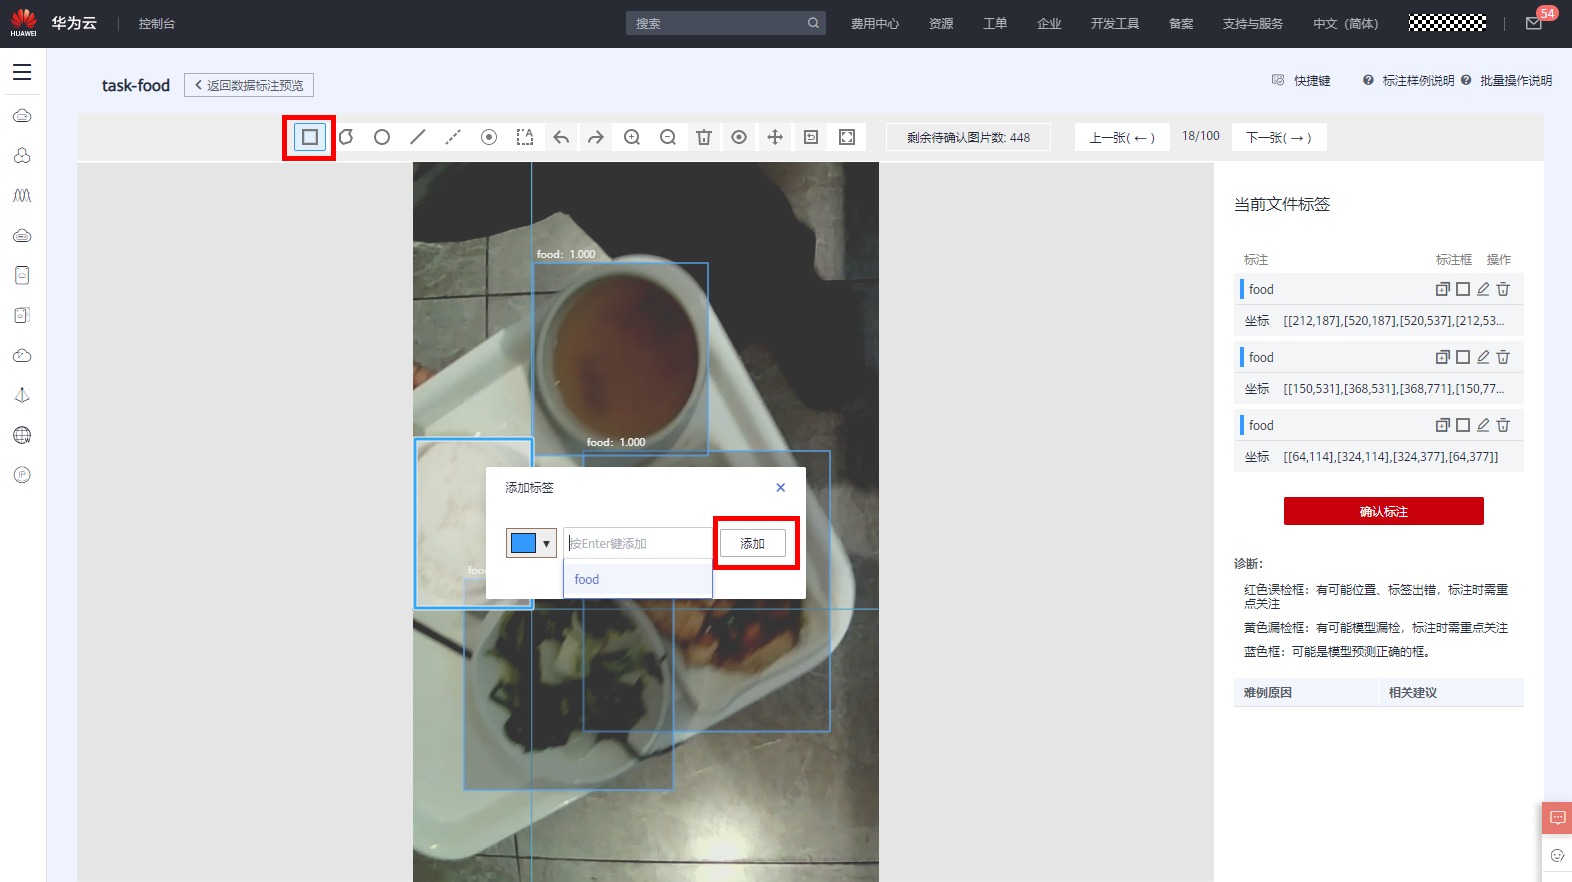Viewport: 1572px width, 882px height.
Task: Select the polygon annotation tool
Action: (346, 137)
